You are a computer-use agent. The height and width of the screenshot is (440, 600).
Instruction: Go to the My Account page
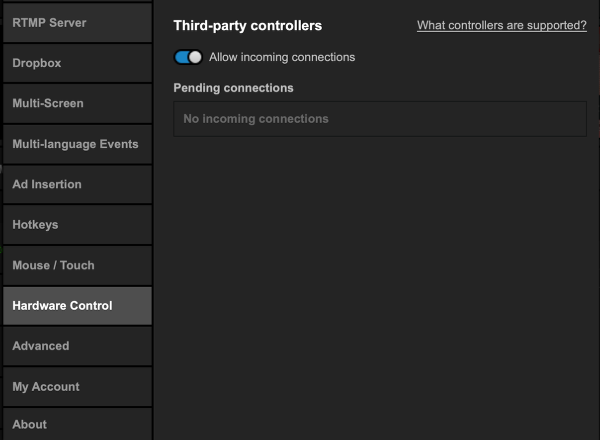click(77, 386)
